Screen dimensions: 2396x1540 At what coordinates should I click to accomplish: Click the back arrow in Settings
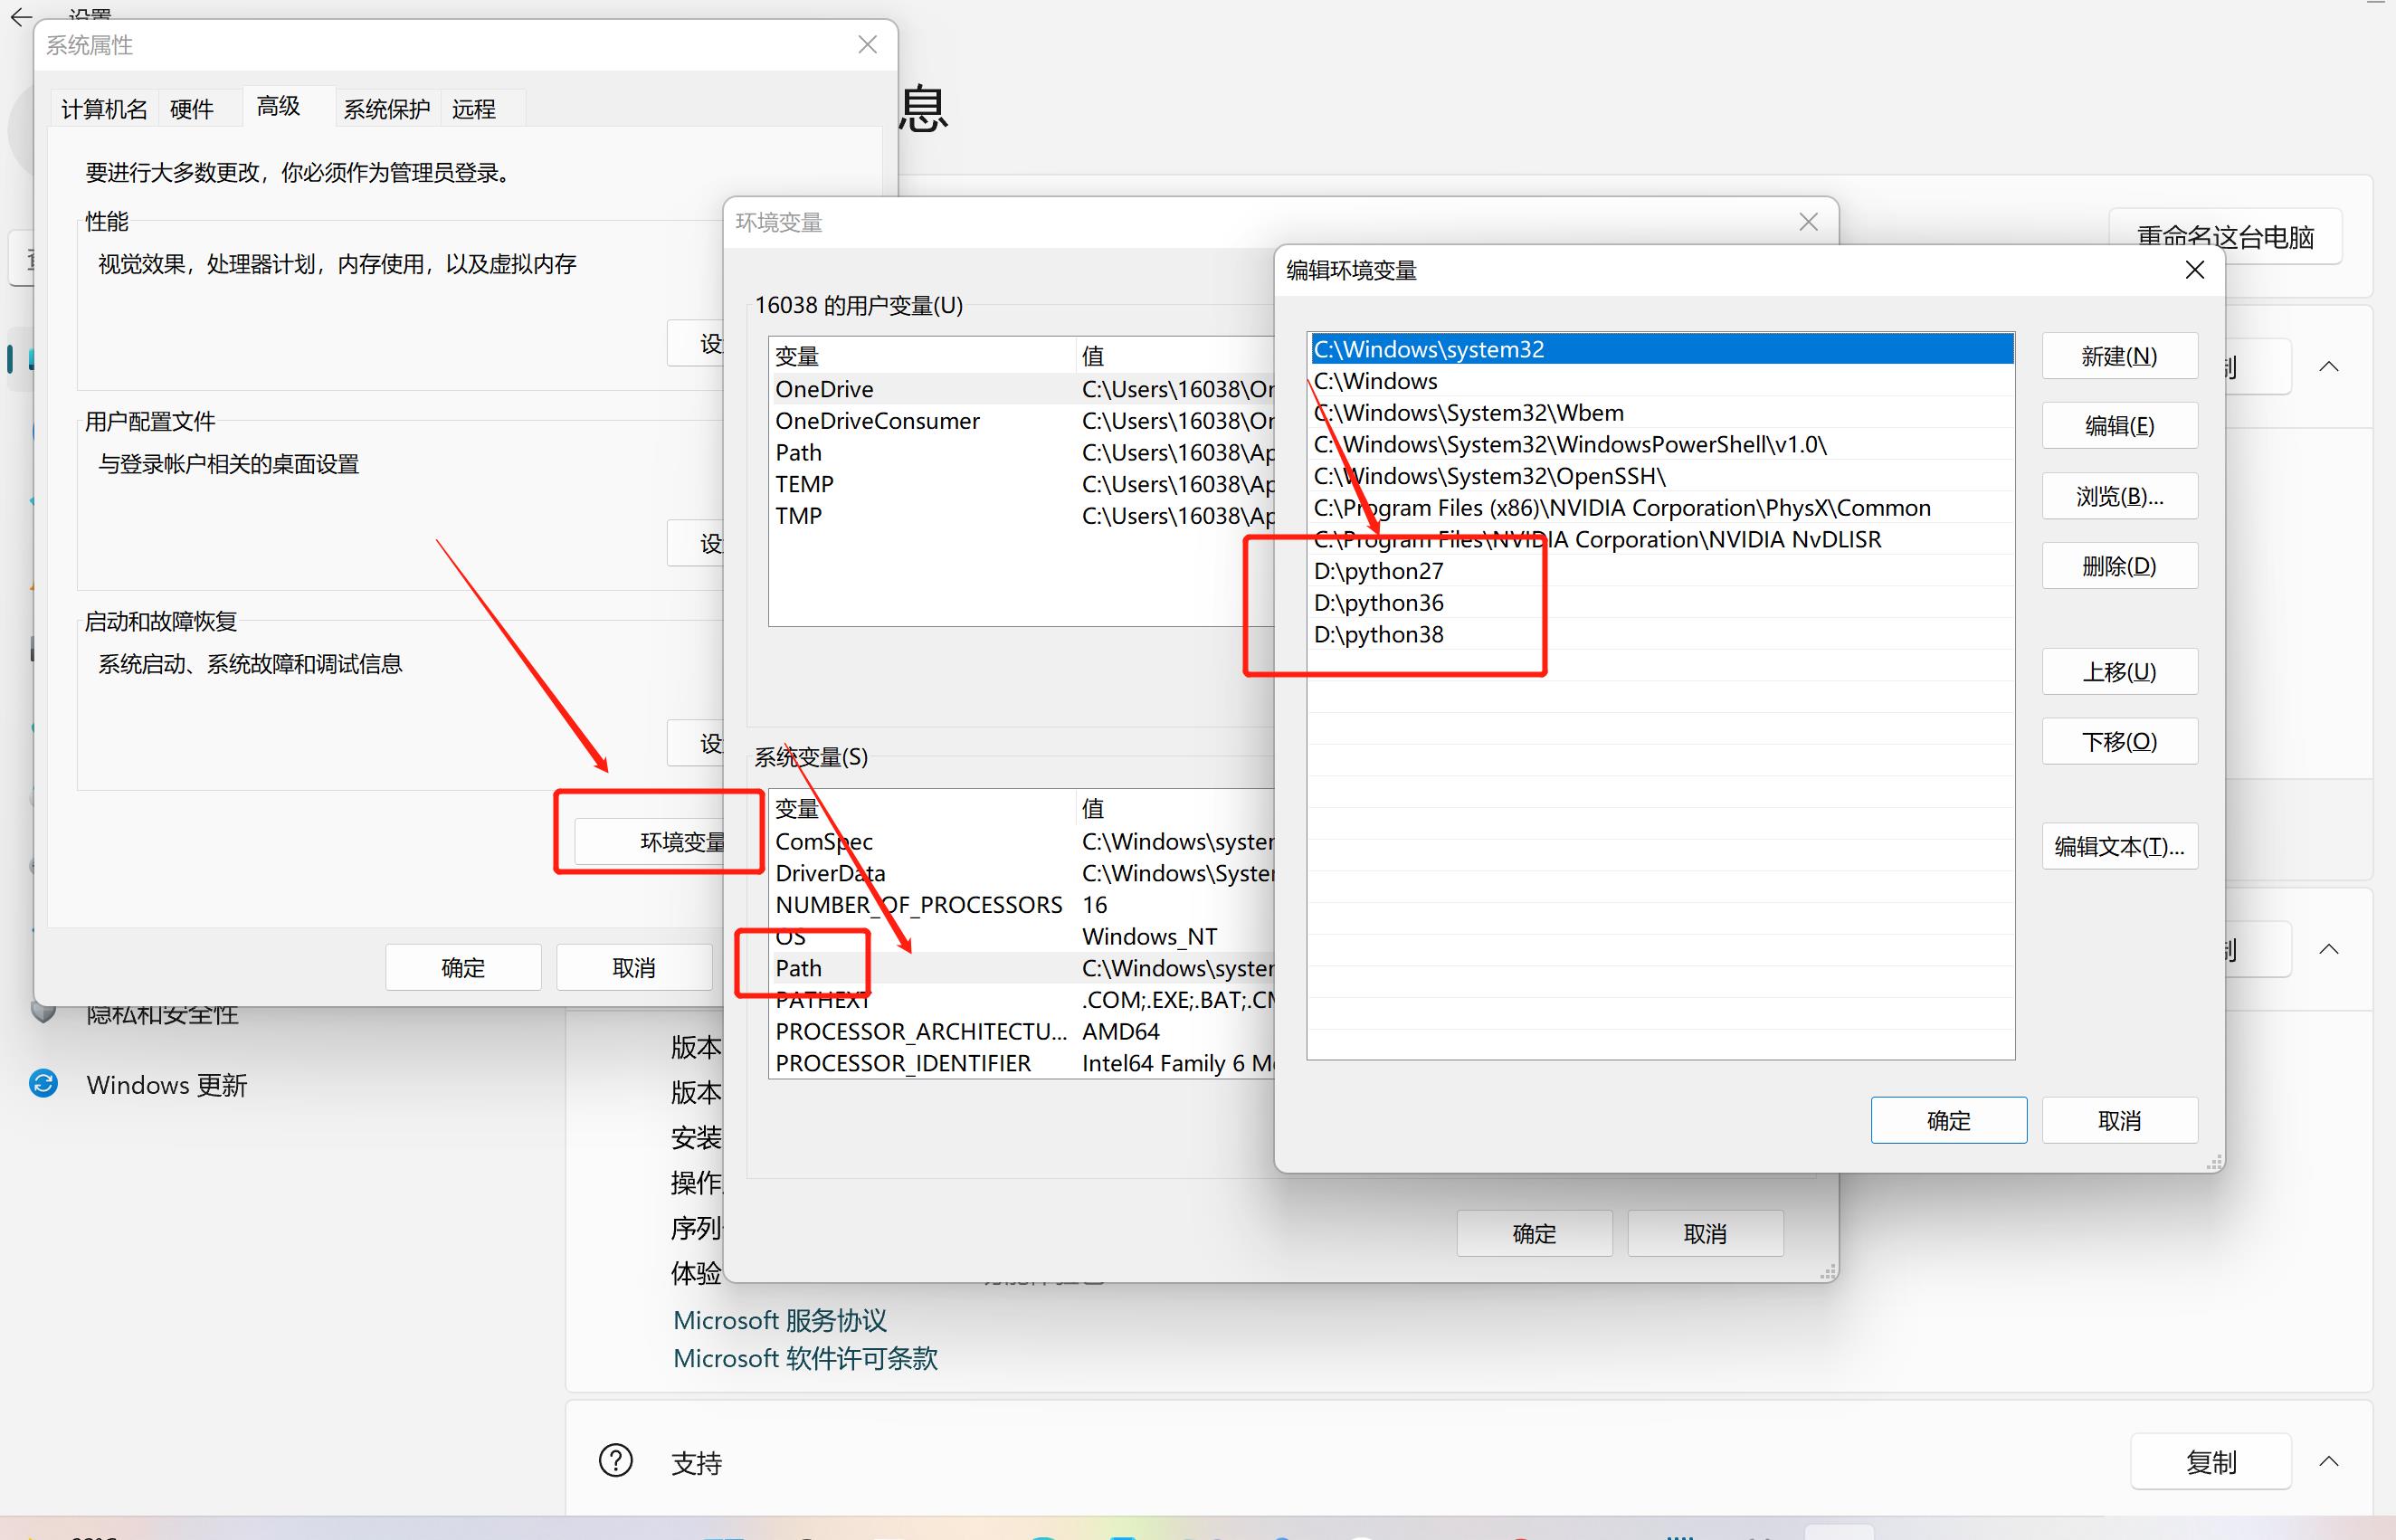coord(21,16)
